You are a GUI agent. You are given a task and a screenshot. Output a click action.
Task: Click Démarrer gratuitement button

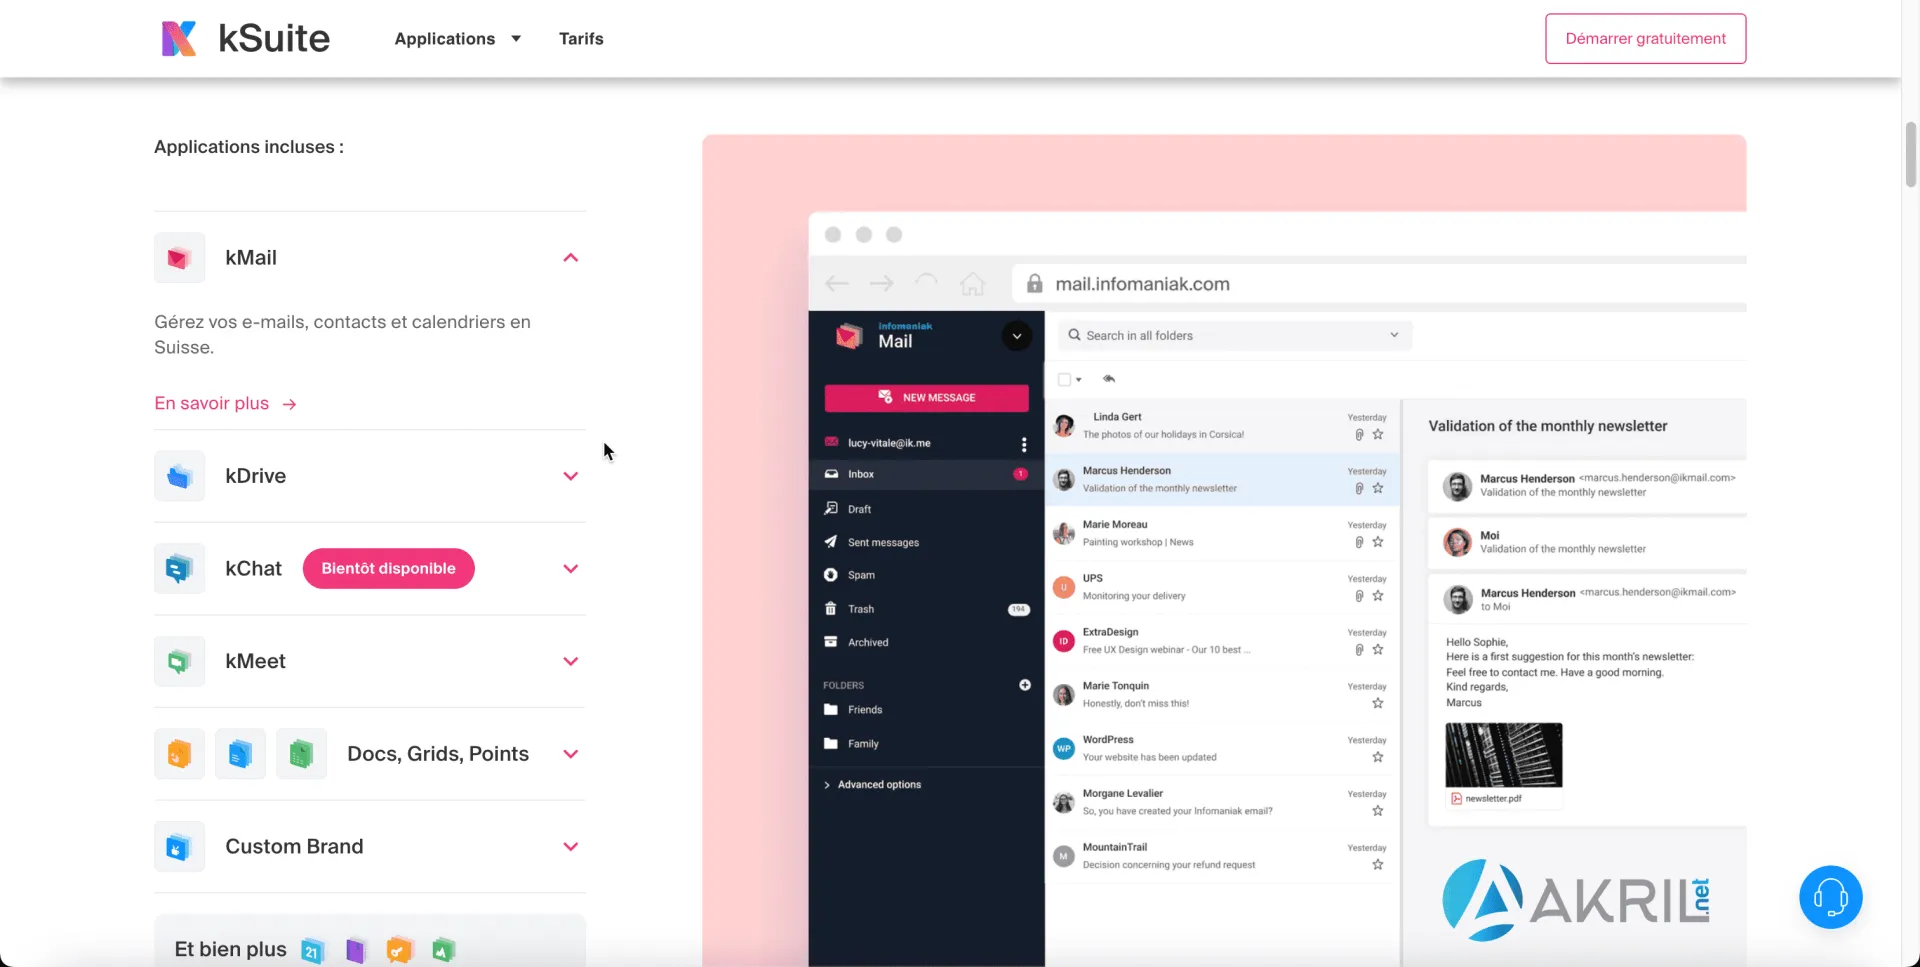(1645, 39)
